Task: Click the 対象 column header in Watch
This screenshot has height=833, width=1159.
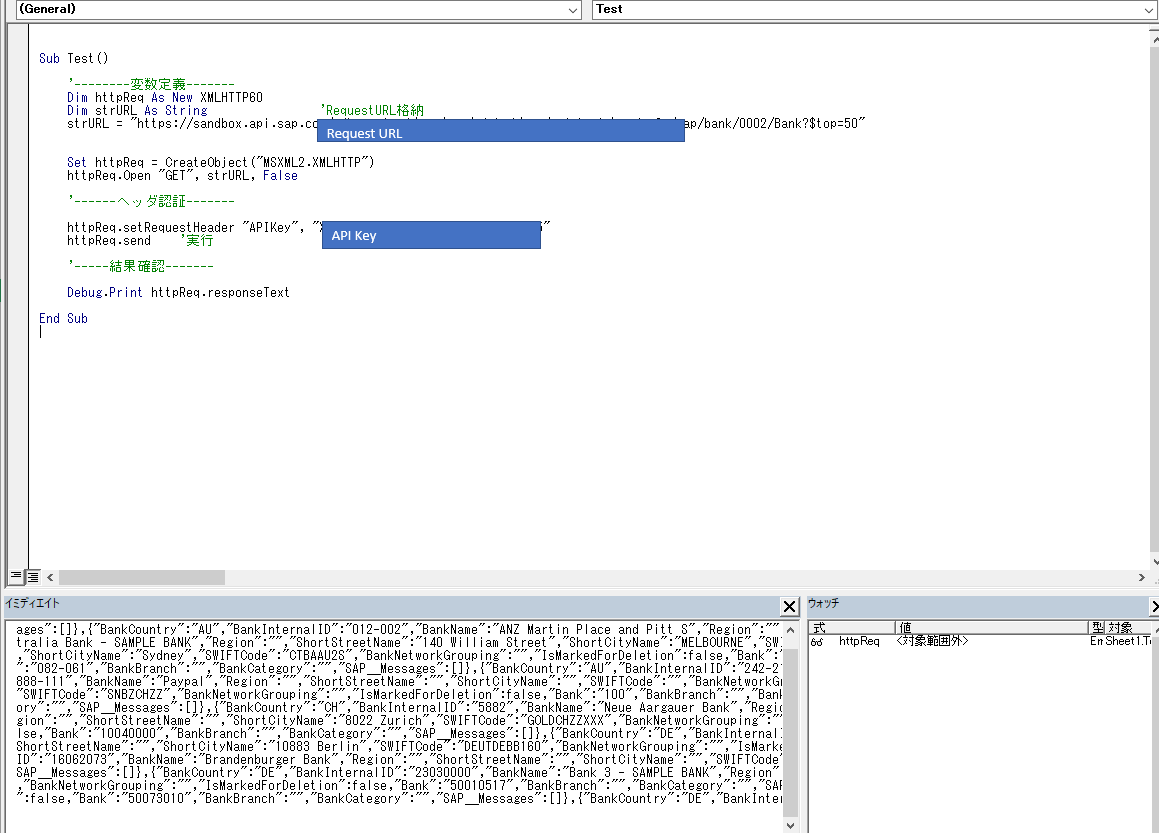Action: (1129, 628)
